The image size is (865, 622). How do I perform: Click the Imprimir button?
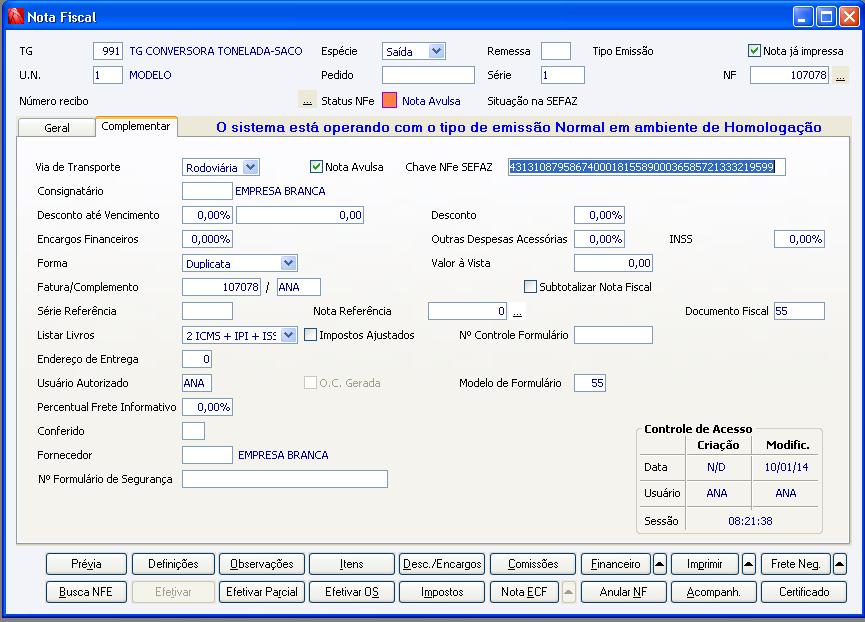pyautogui.click(x=704, y=564)
